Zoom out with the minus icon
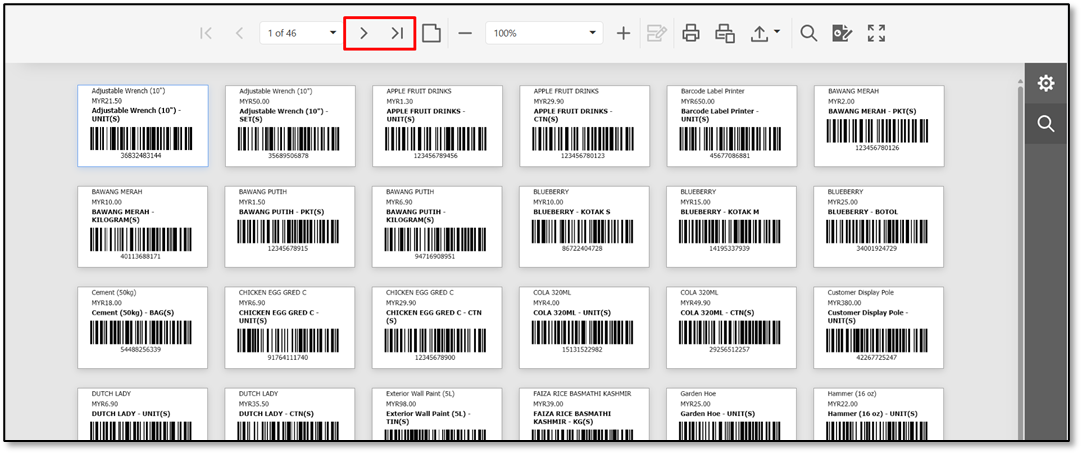The height and width of the screenshot is (454, 1083). [466, 32]
